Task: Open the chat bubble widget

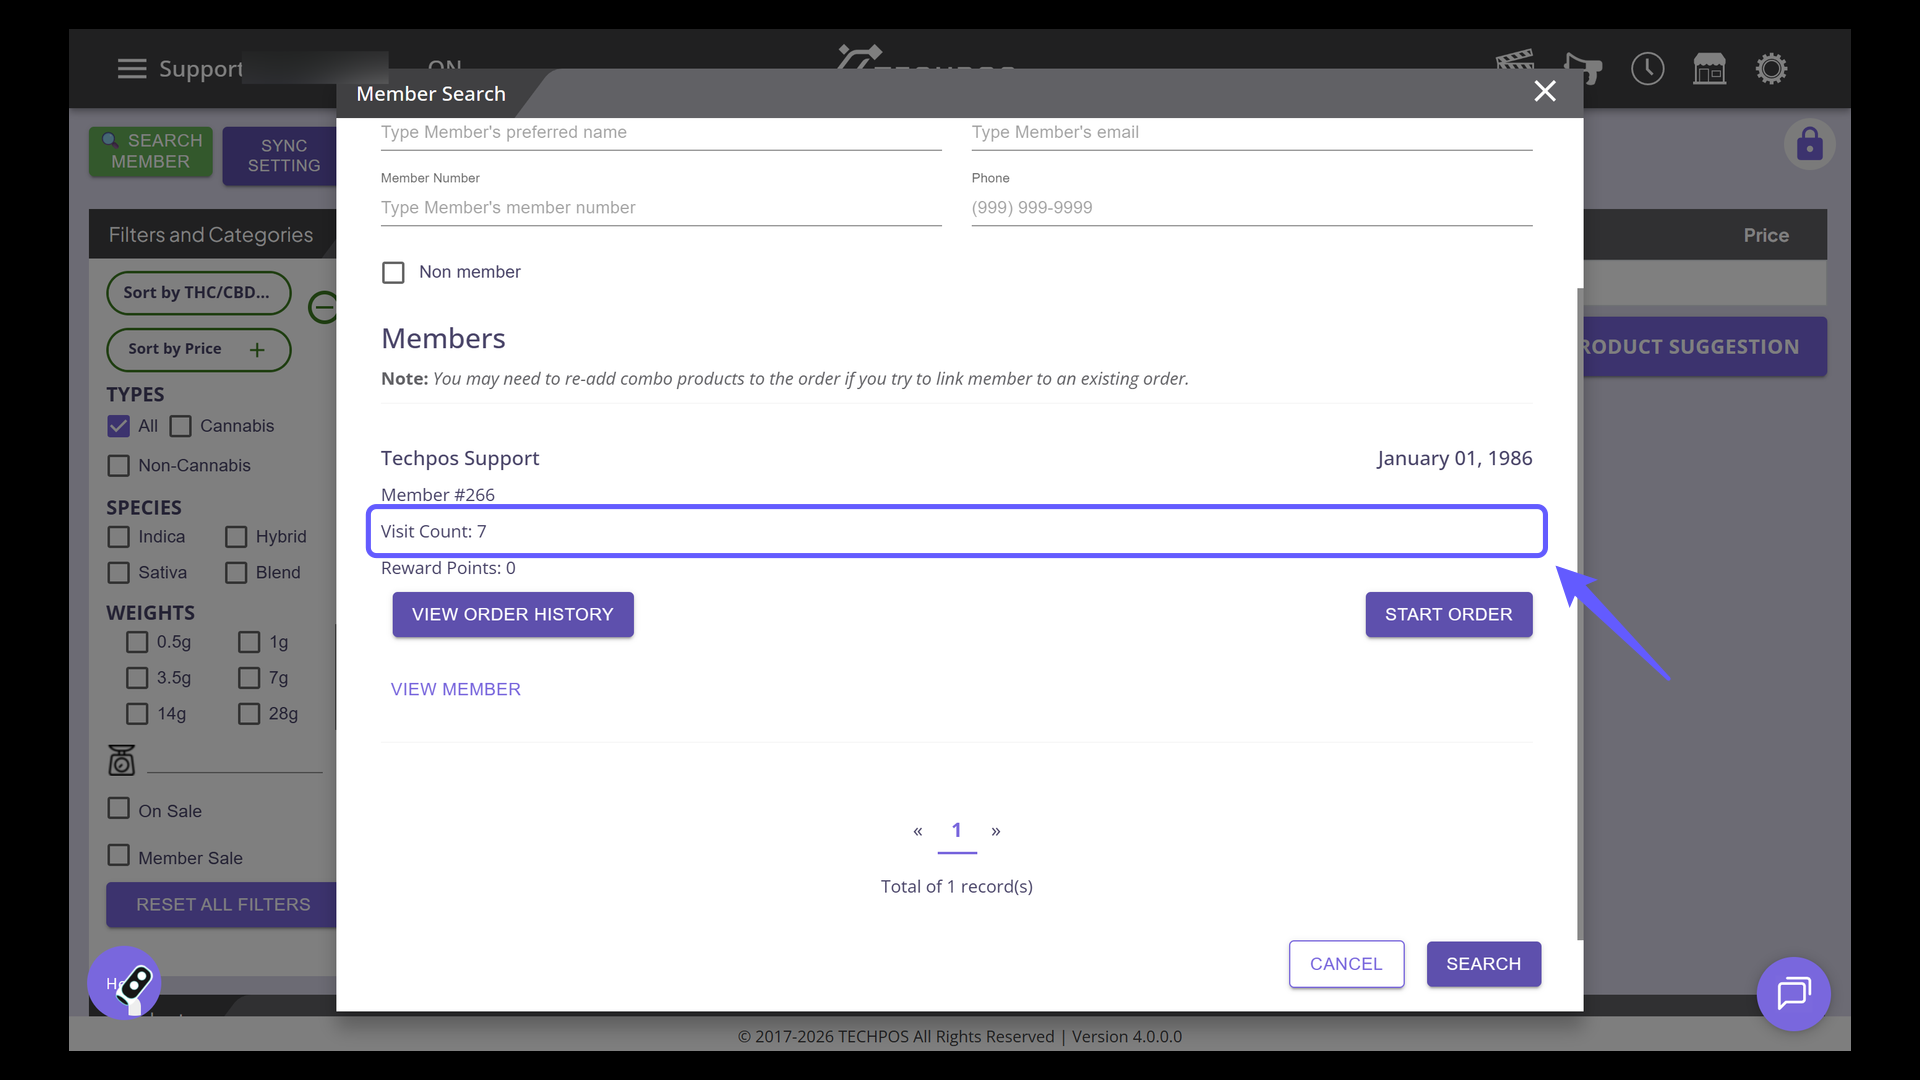Action: pyautogui.click(x=1793, y=994)
